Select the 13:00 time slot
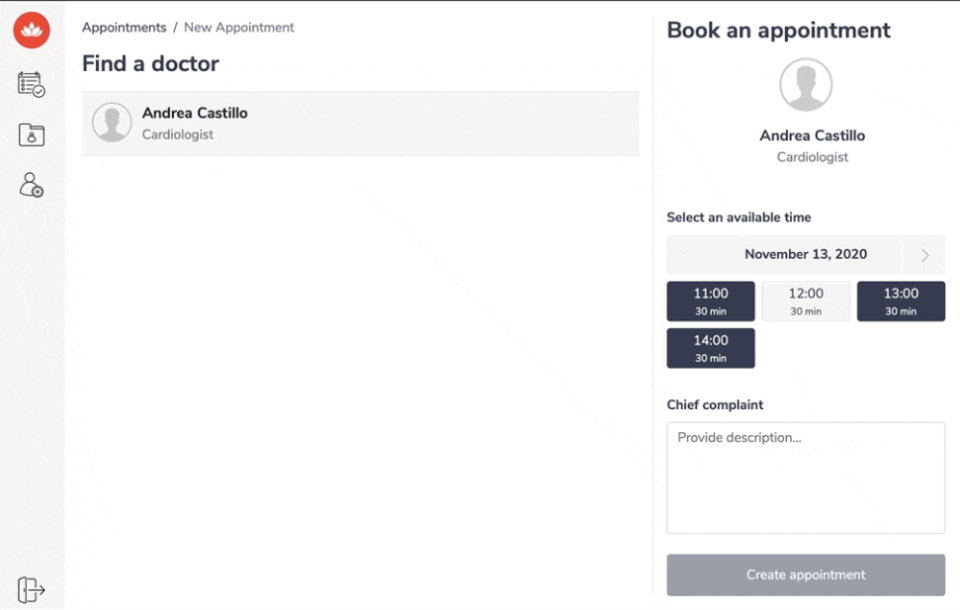The height and width of the screenshot is (610, 960). pyautogui.click(x=900, y=301)
